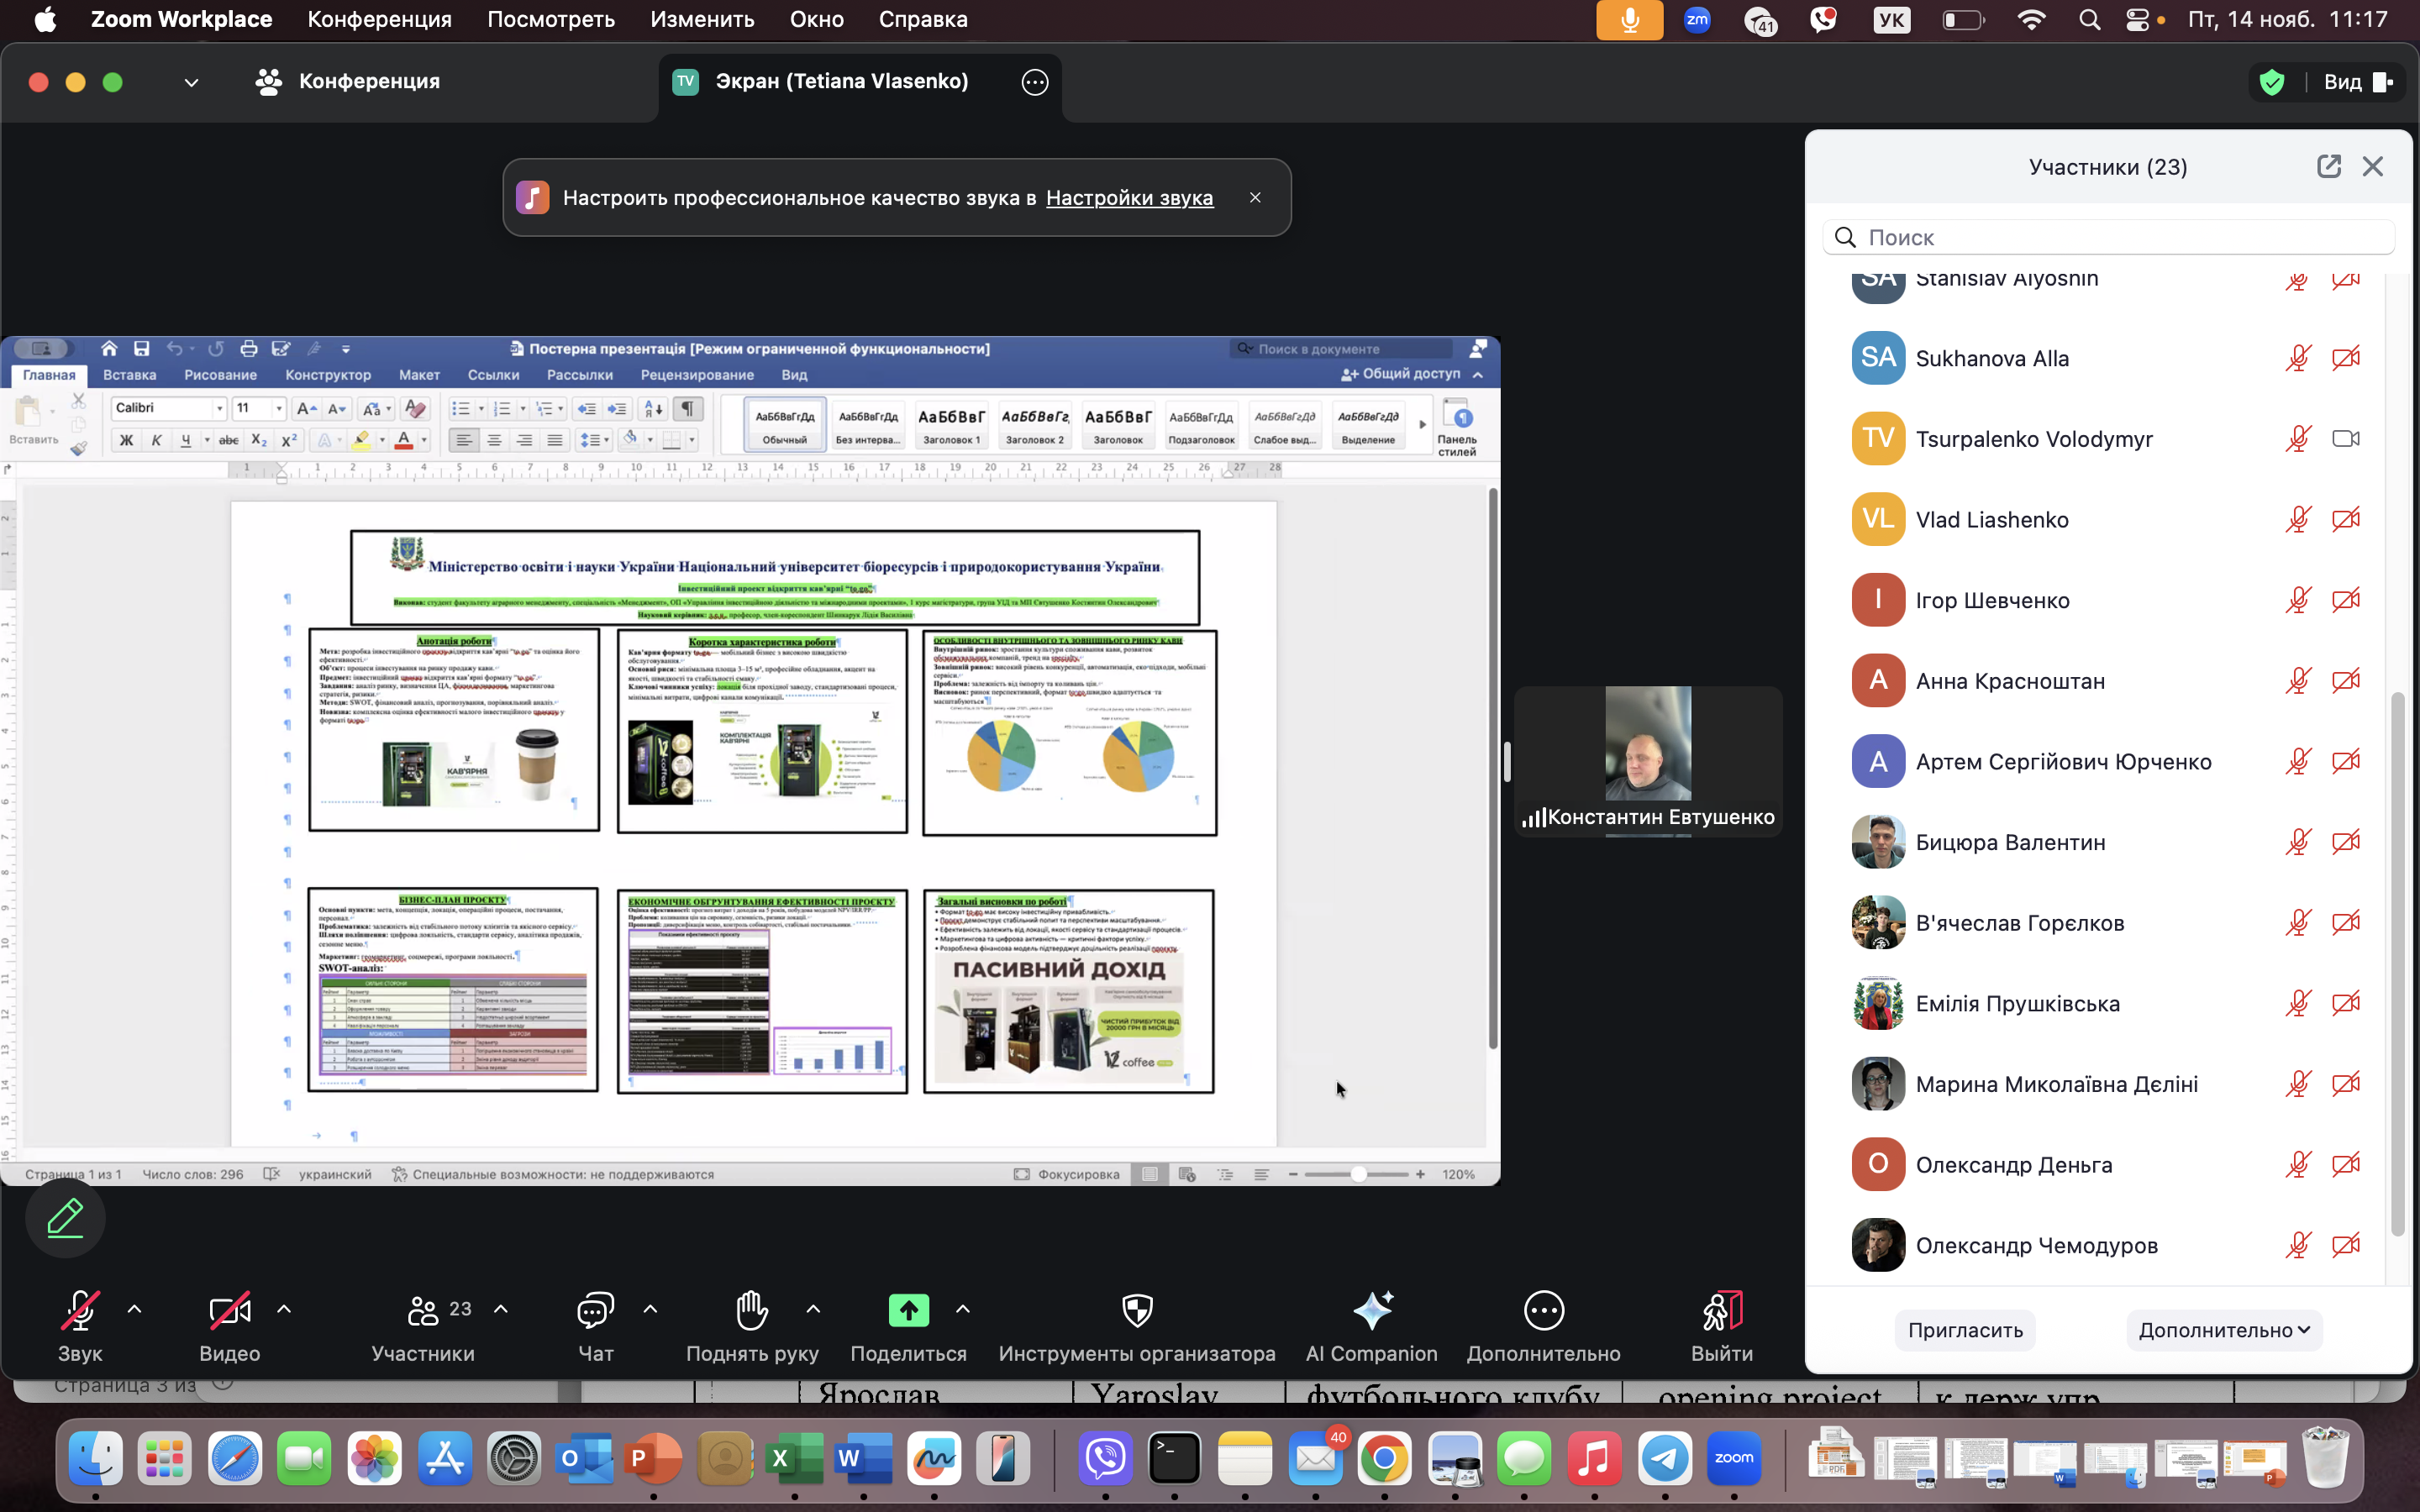Open AI Companion
Viewport: 2420px width, 1512px height.
point(1371,1310)
